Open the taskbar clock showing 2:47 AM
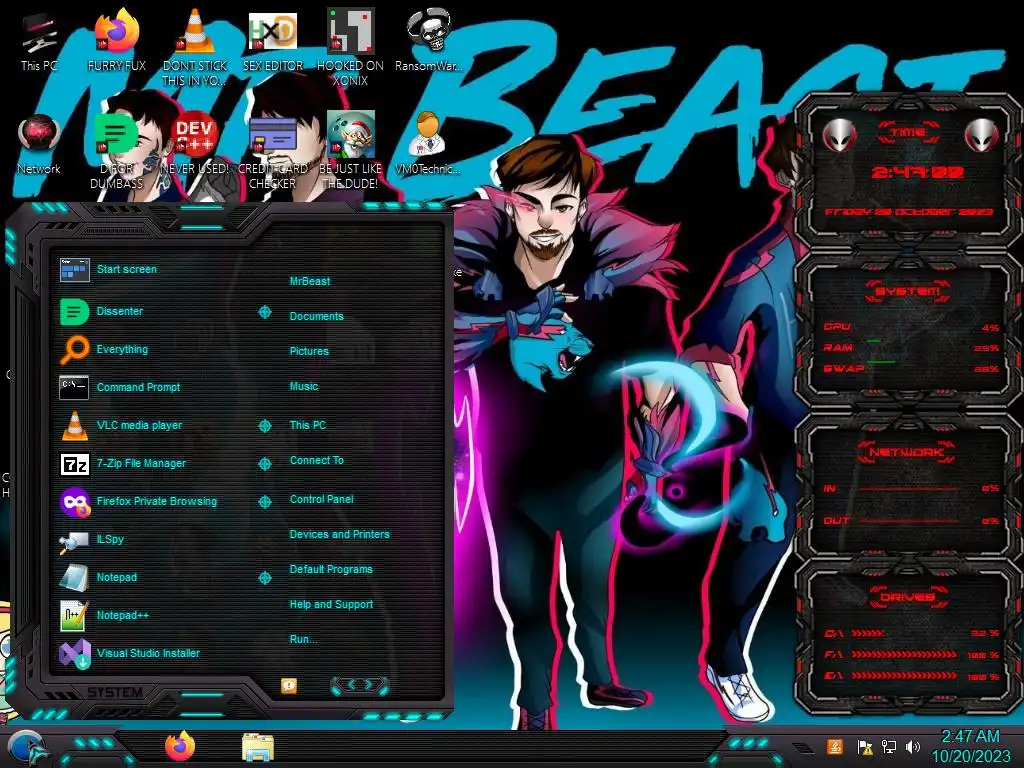This screenshot has width=1024, height=768. coord(970,746)
